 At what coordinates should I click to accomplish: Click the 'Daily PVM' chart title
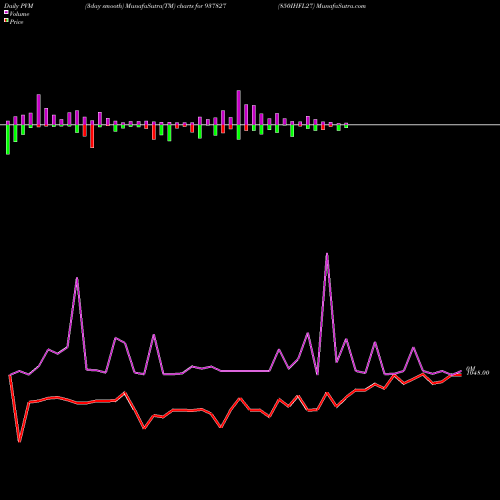tap(19, 6)
